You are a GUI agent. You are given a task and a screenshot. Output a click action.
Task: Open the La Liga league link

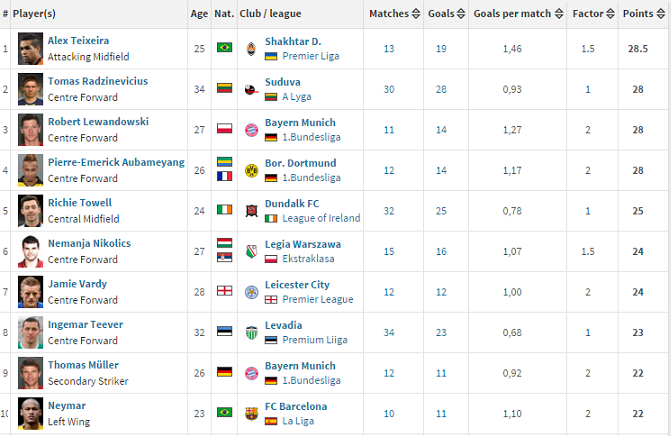pos(299,421)
